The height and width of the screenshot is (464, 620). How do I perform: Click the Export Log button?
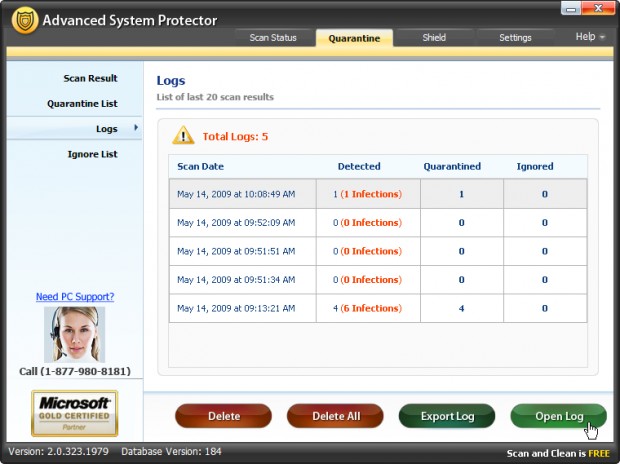pos(447,416)
